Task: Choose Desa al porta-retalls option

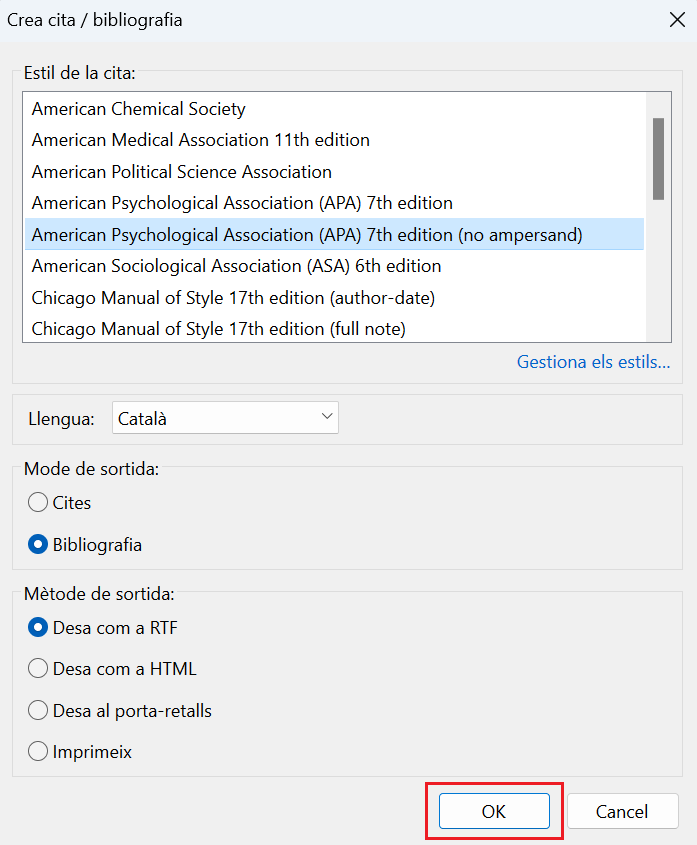Action: [120, 710]
